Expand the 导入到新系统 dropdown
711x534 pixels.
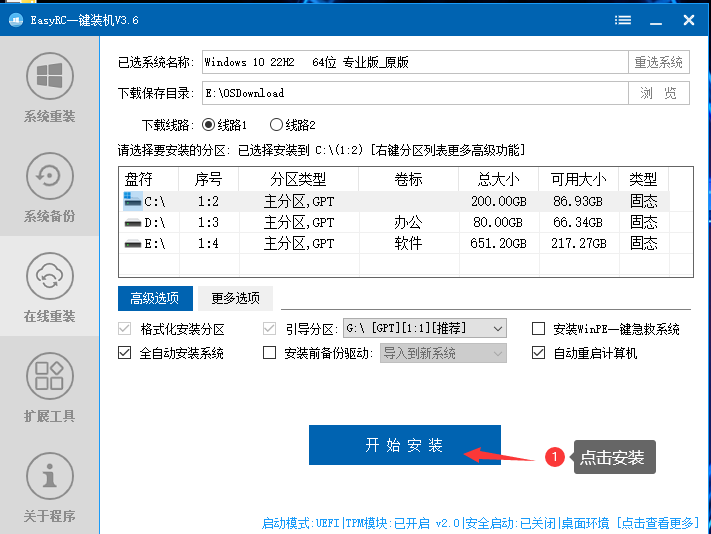(x=443, y=353)
